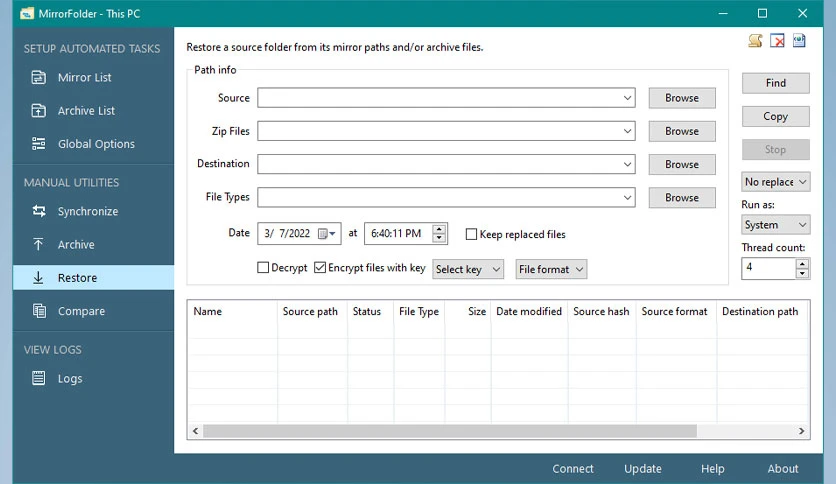The image size is (836, 484).
Task: Tick the Decrypt checkbox
Action: (263, 267)
